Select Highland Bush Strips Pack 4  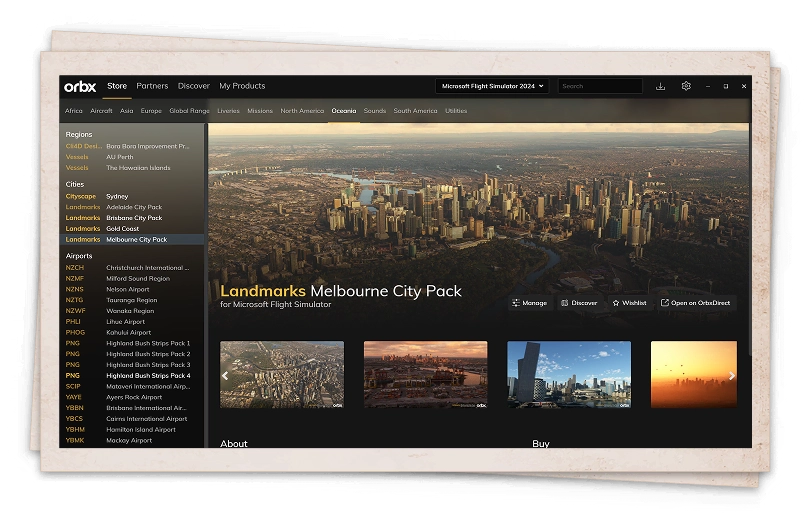point(147,375)
